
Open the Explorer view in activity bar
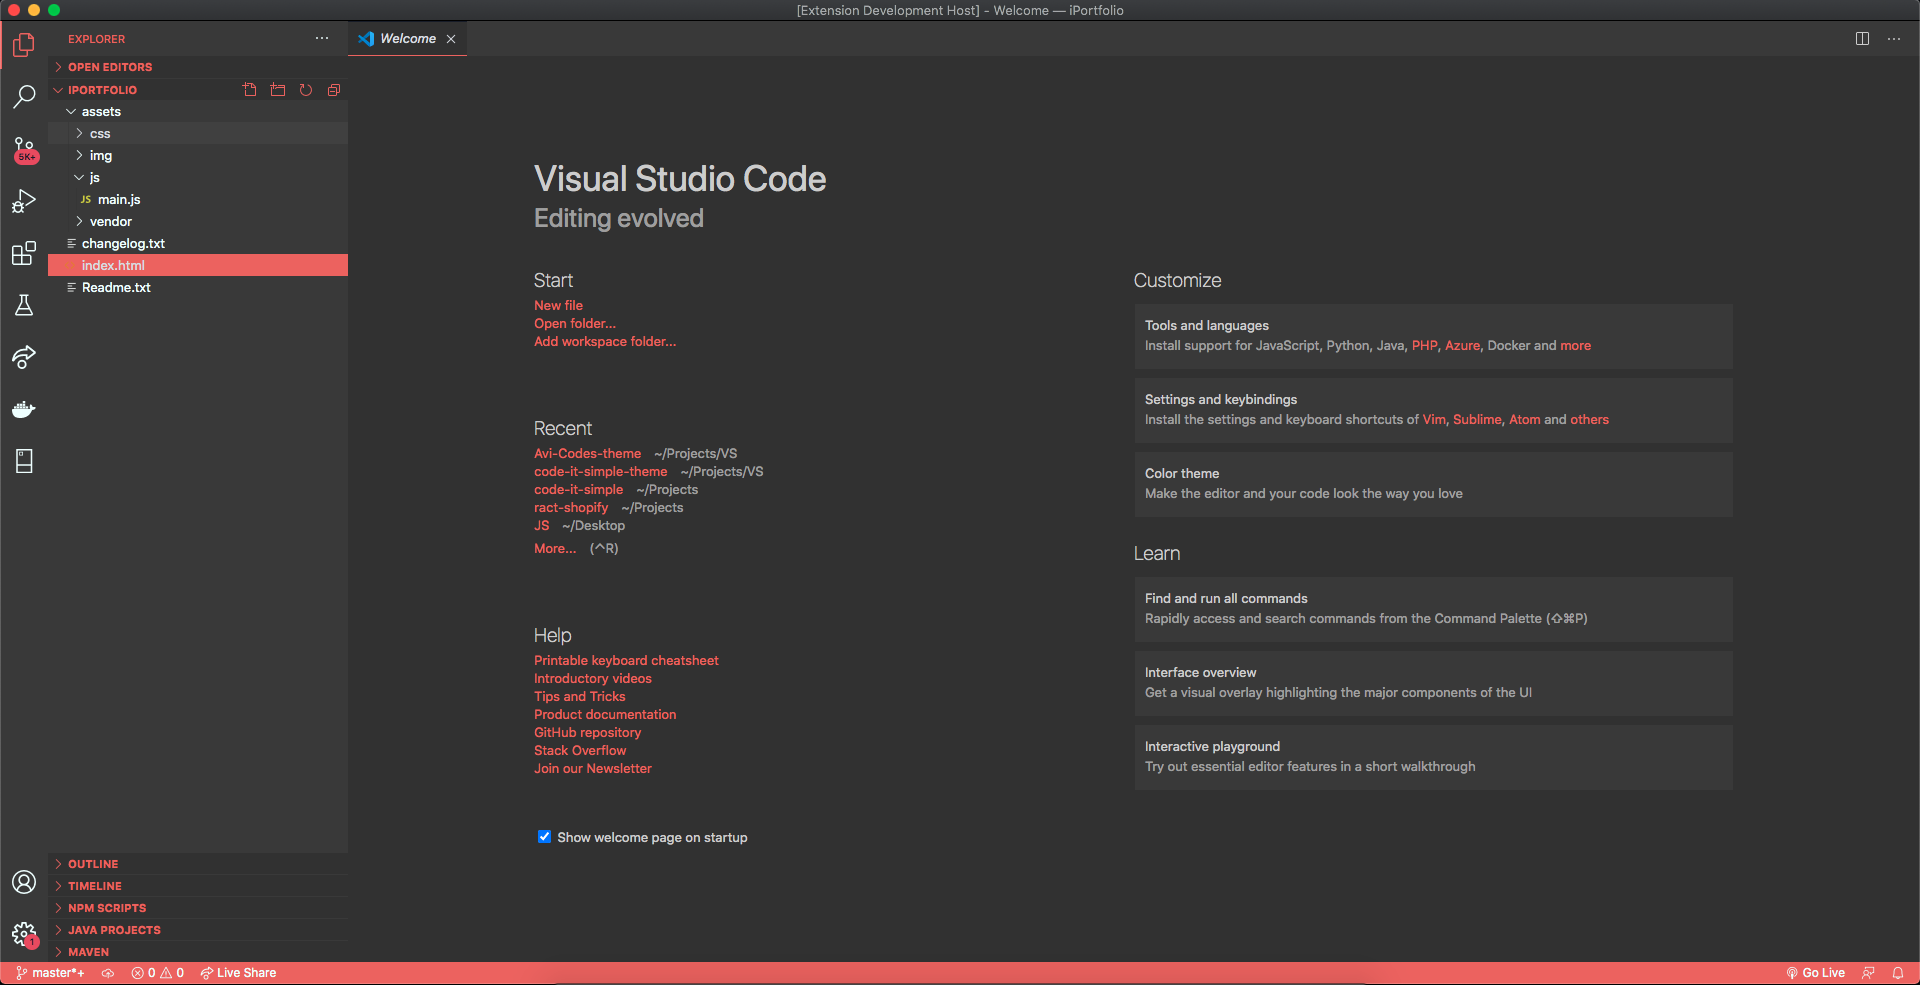(x=24, y=45)
